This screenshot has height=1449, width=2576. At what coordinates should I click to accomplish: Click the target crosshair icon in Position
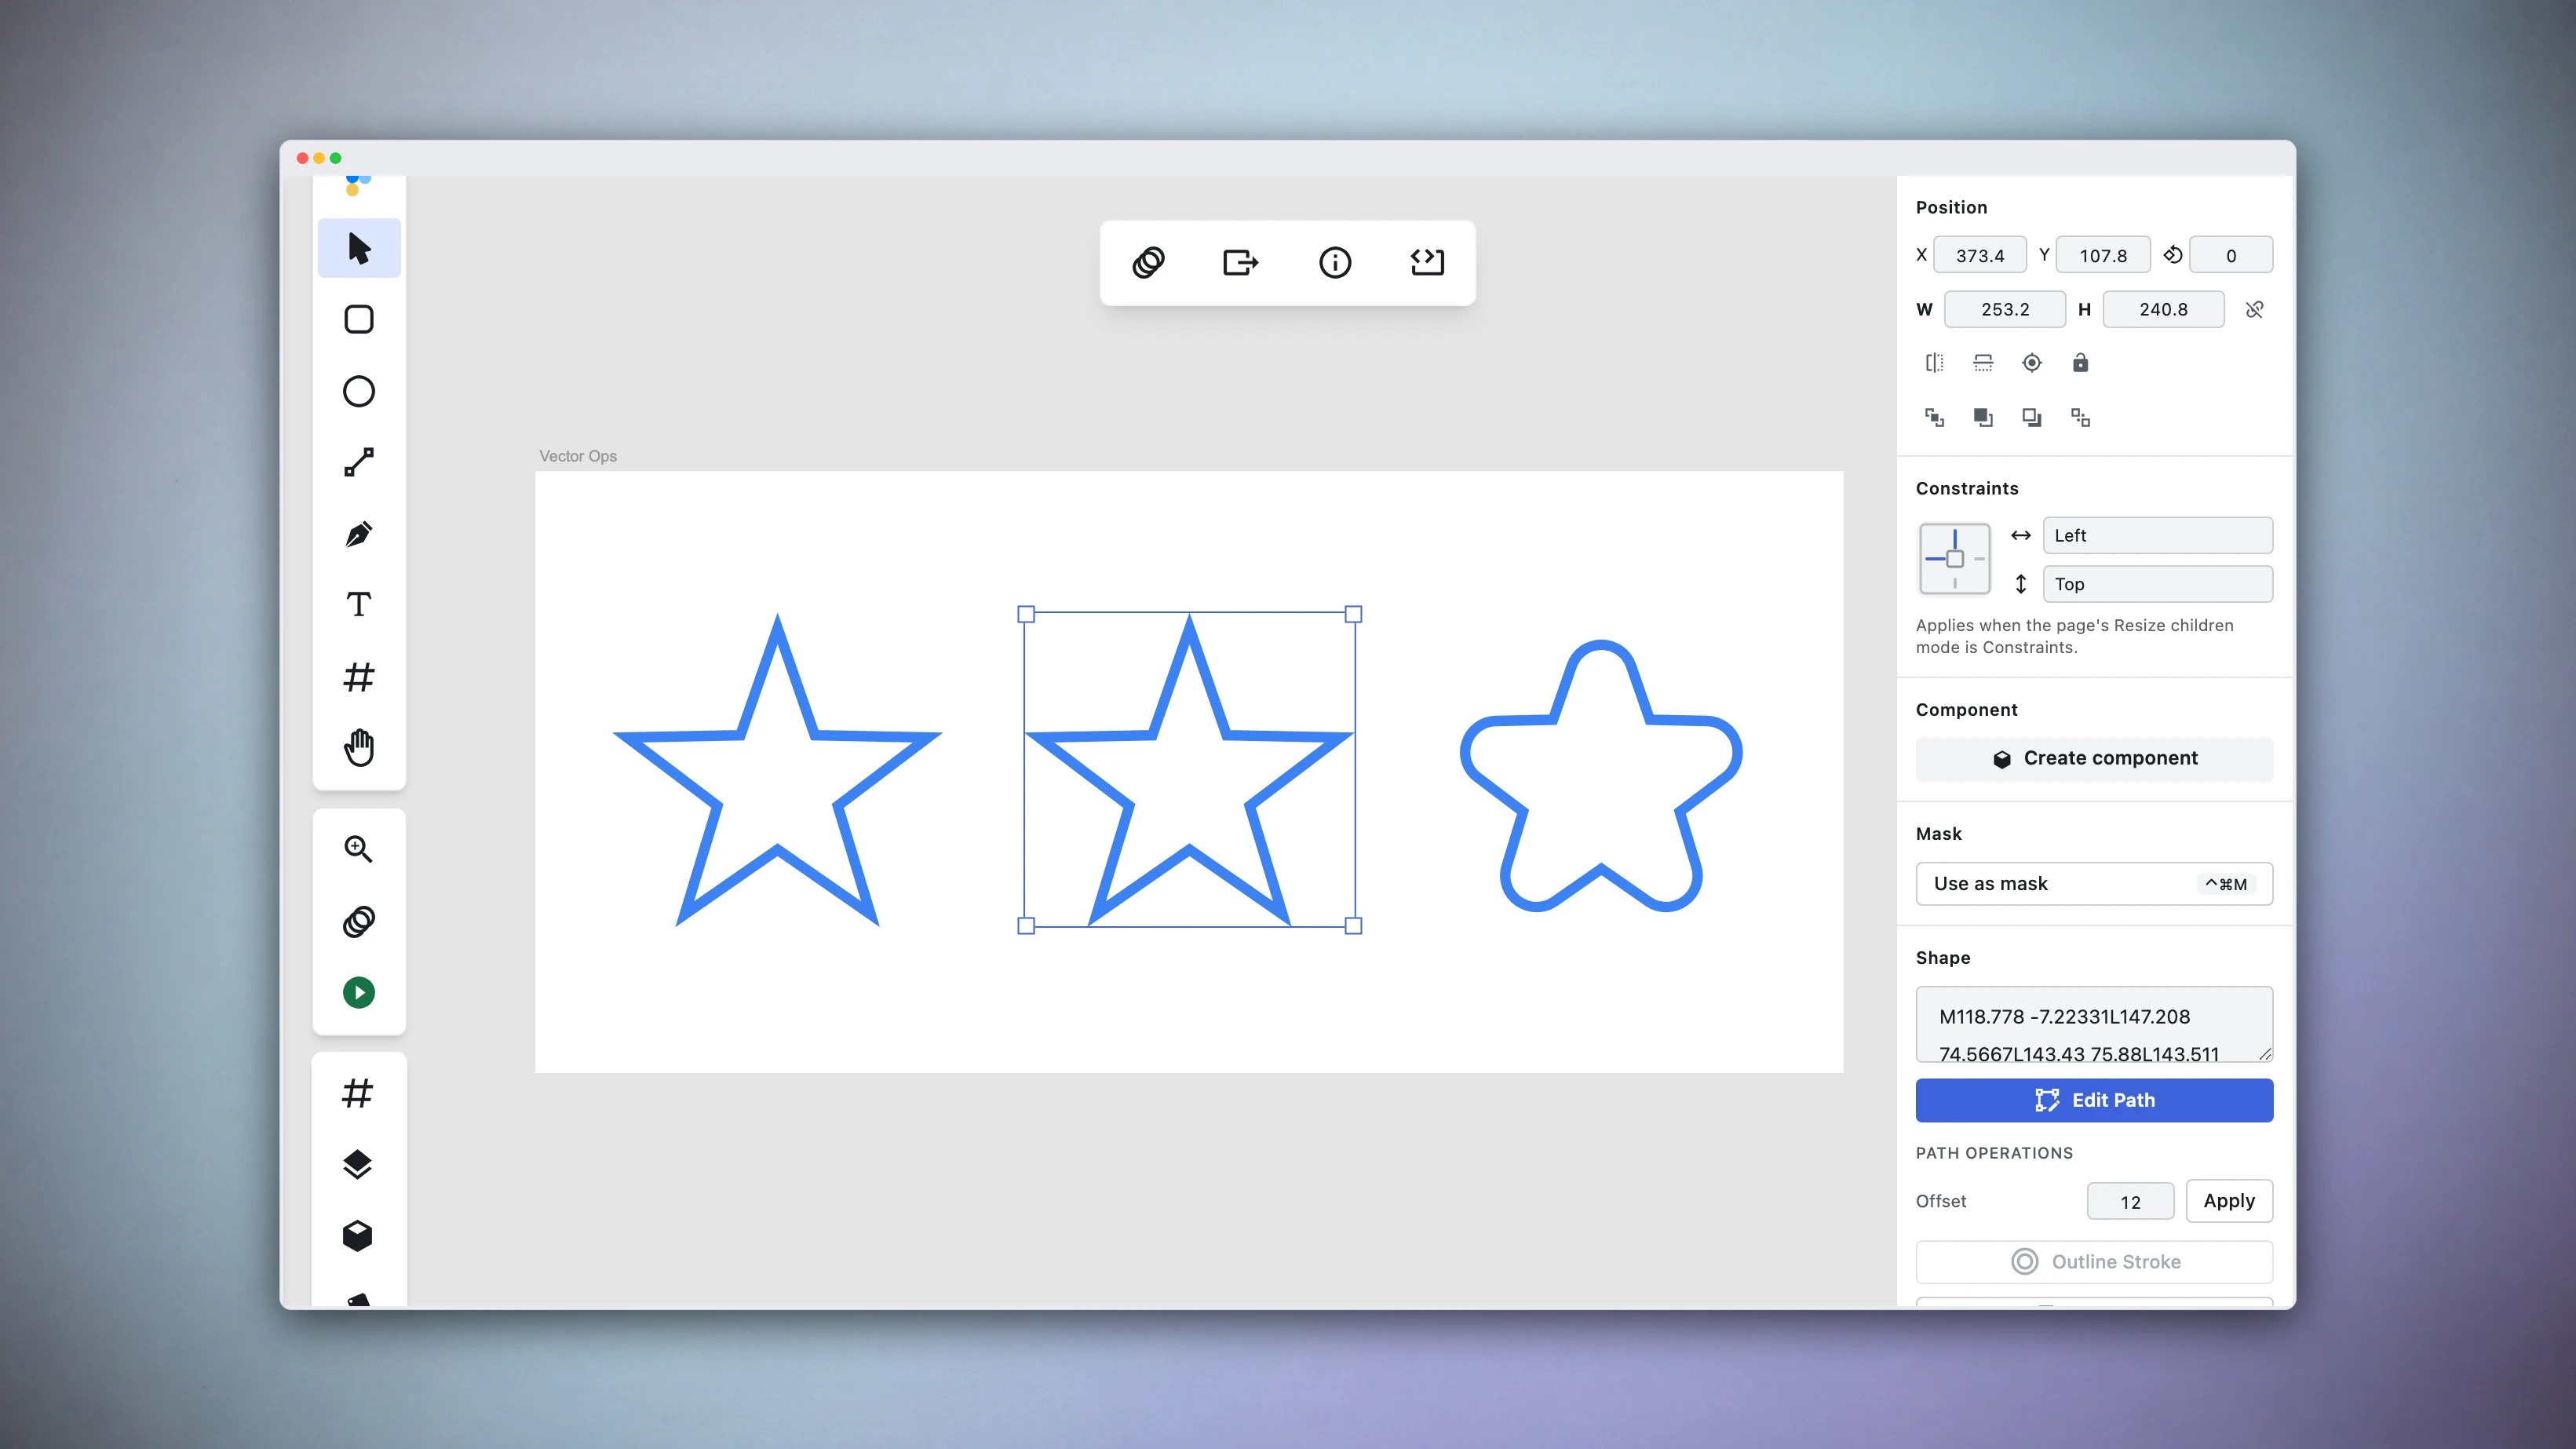[2032, 363]
